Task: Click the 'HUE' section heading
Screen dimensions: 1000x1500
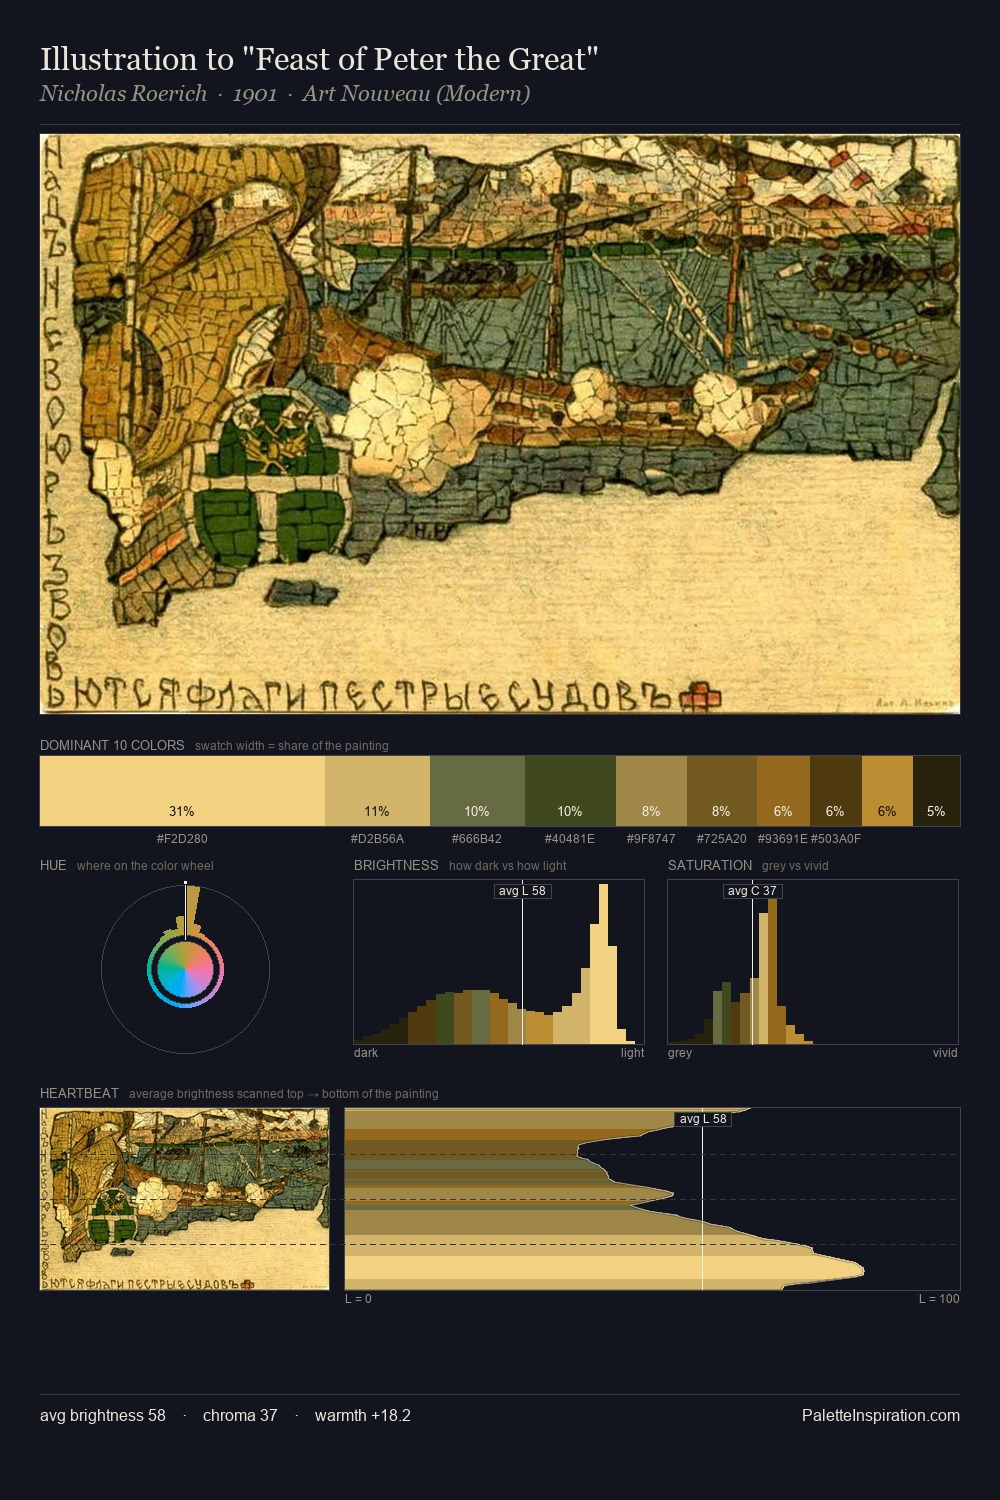Action: point(53,865)
